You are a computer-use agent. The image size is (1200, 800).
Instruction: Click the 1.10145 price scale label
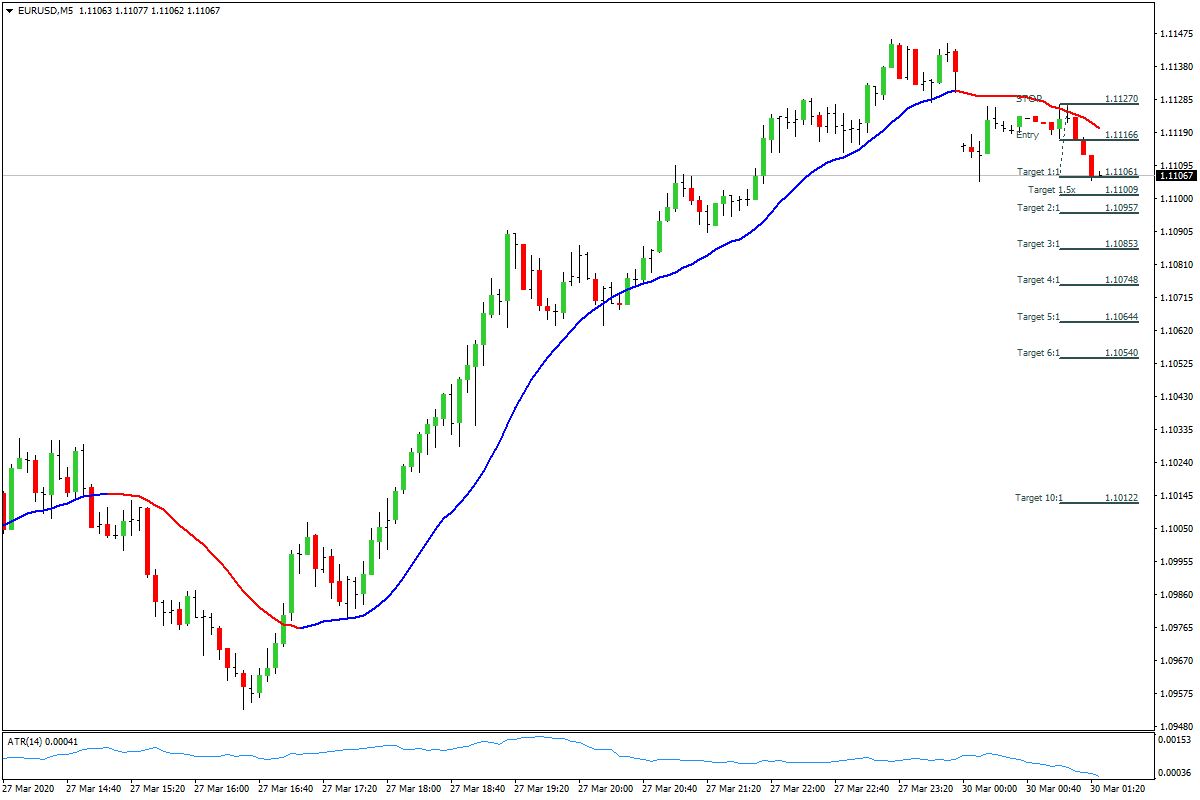pos(1176,496)
